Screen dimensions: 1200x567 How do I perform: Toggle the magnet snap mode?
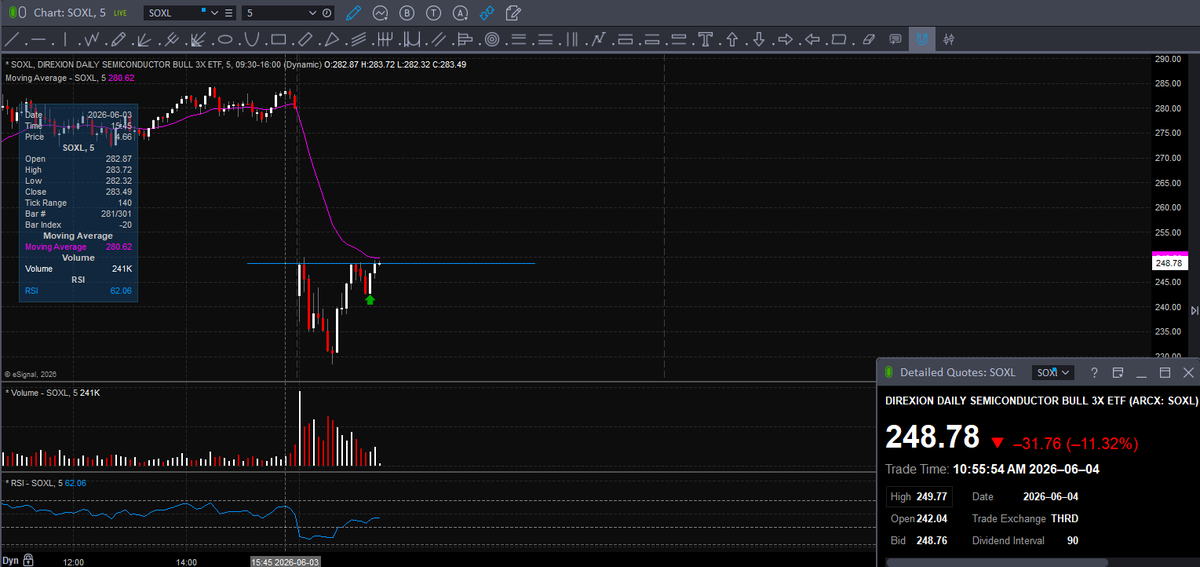(922, 39)
